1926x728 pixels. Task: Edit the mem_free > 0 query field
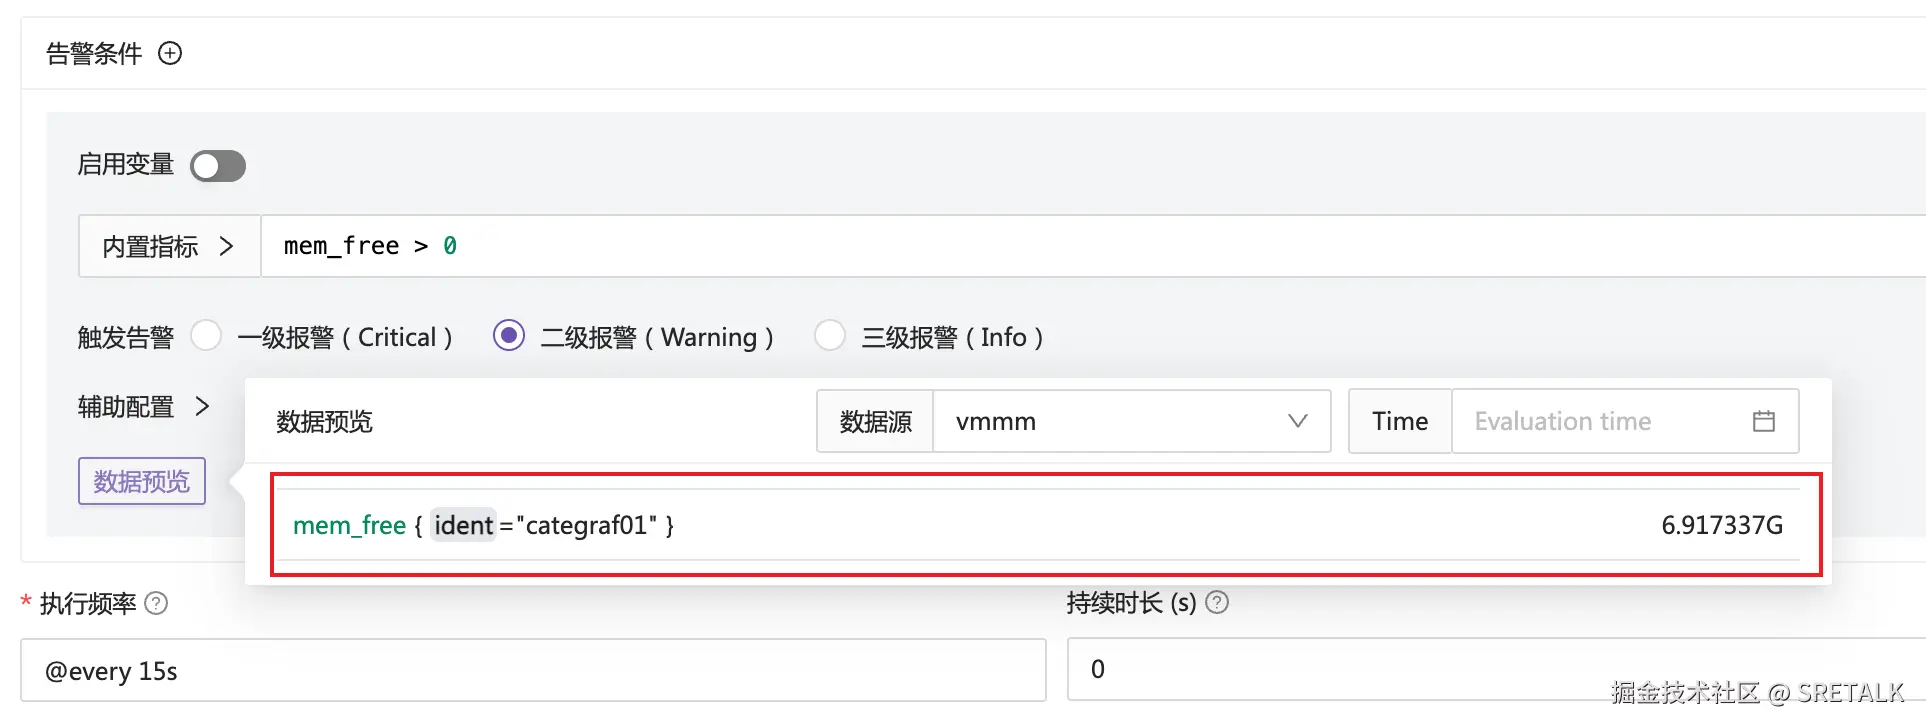(1093, 246)
